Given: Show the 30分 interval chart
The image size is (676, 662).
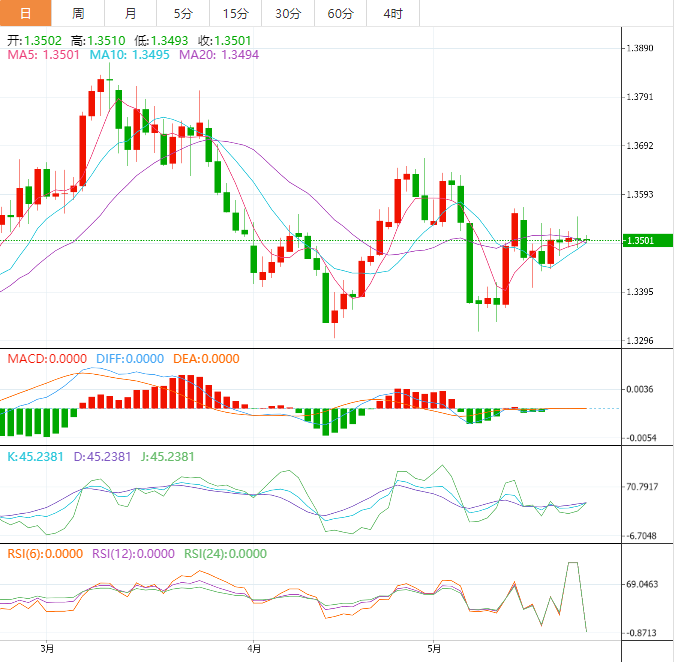Looking at the screenshot, I should [287, 13].
